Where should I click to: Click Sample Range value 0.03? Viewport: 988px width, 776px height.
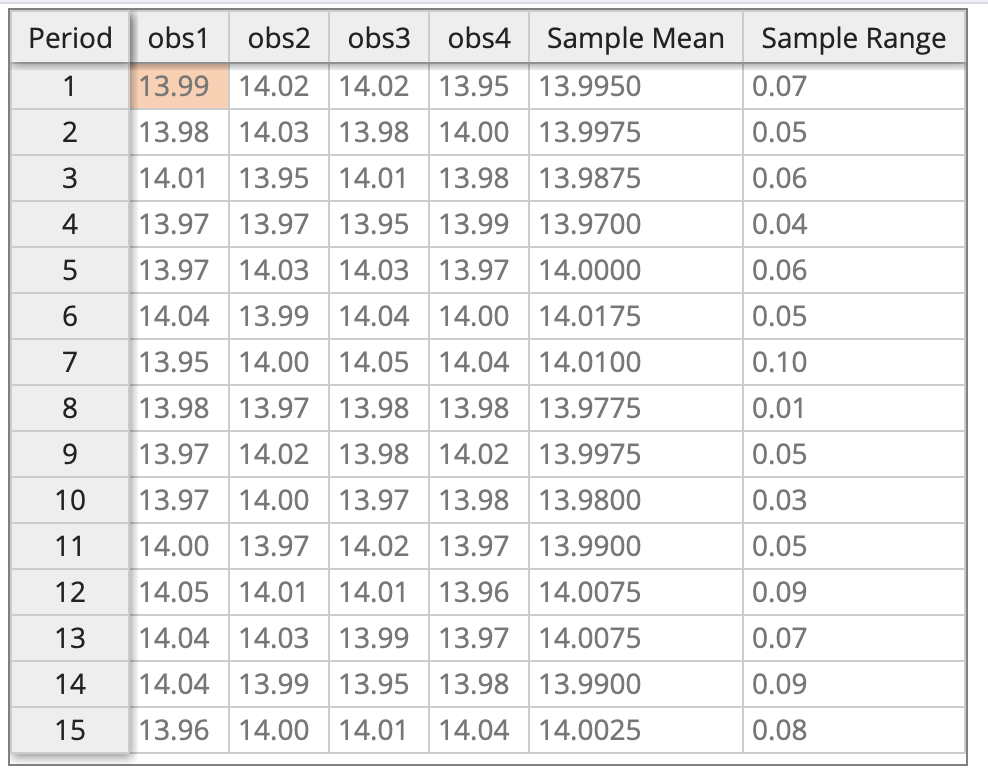pyautogui.click(x=853, y=500)
